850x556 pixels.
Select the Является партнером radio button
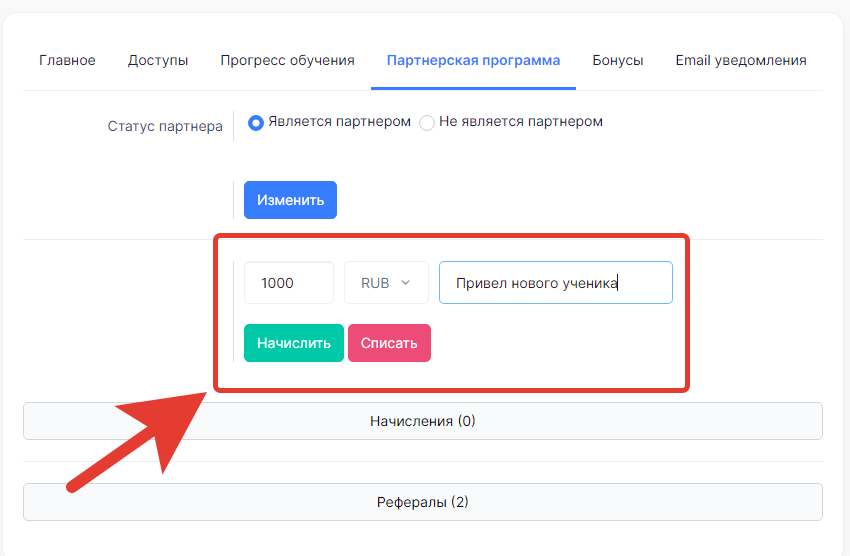coord(256,123)
